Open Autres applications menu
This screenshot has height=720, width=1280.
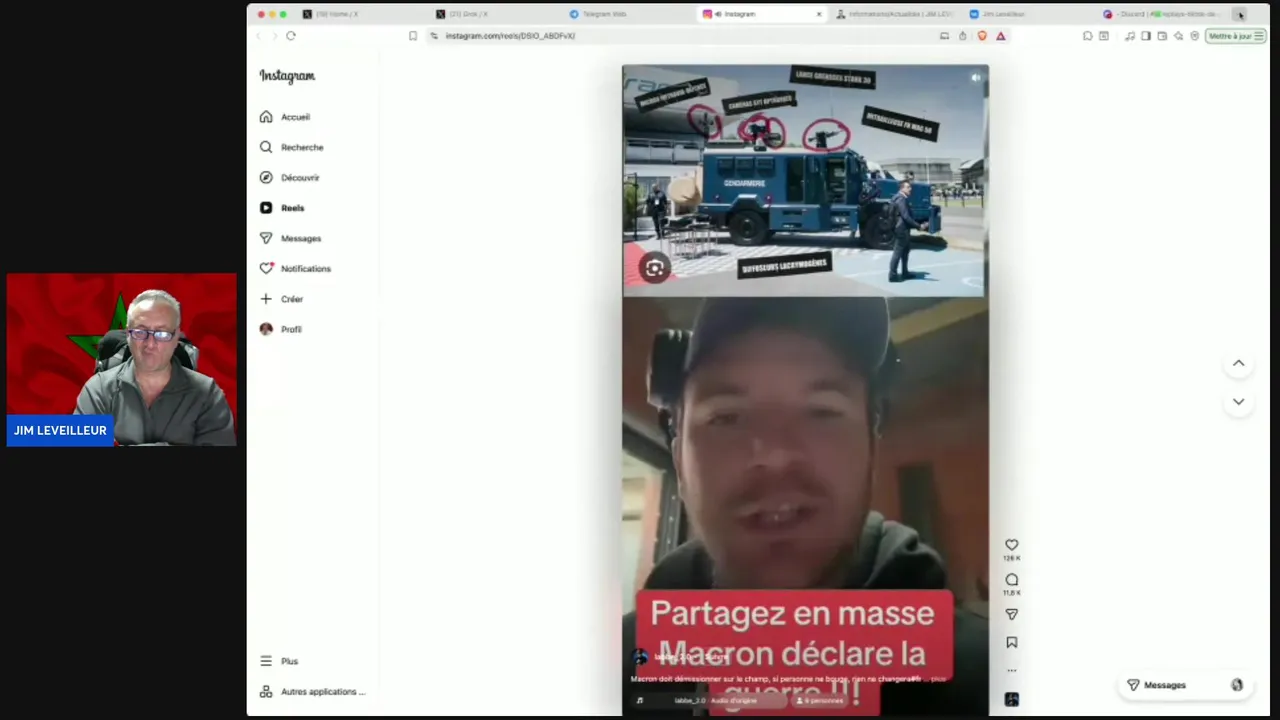pos(312,692)
